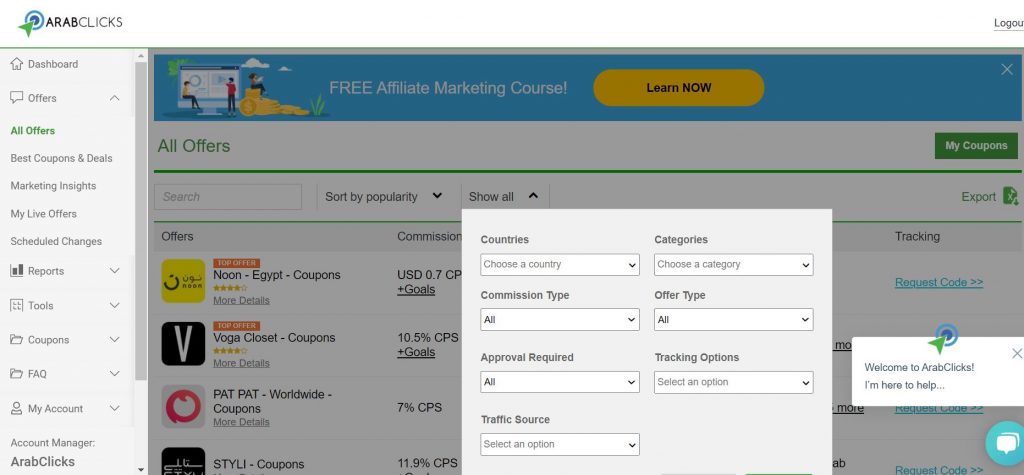Click the sidebar scroll down arrow
Screen dimensions: 1024x475
point(140,469)
